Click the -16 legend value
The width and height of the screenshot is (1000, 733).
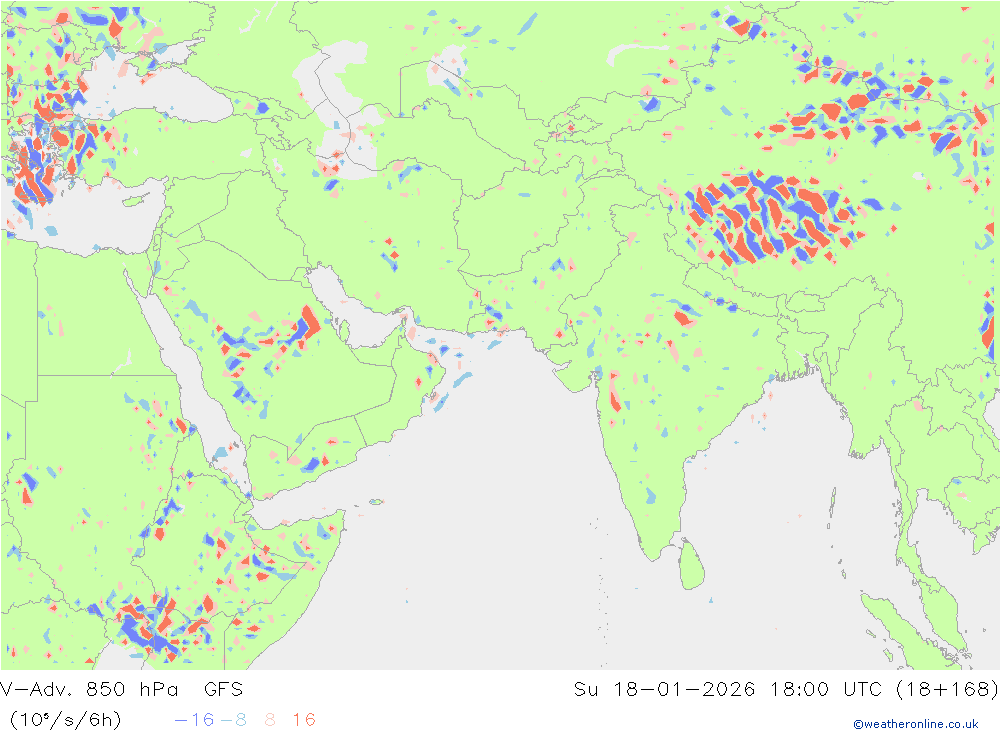(195, 720)
